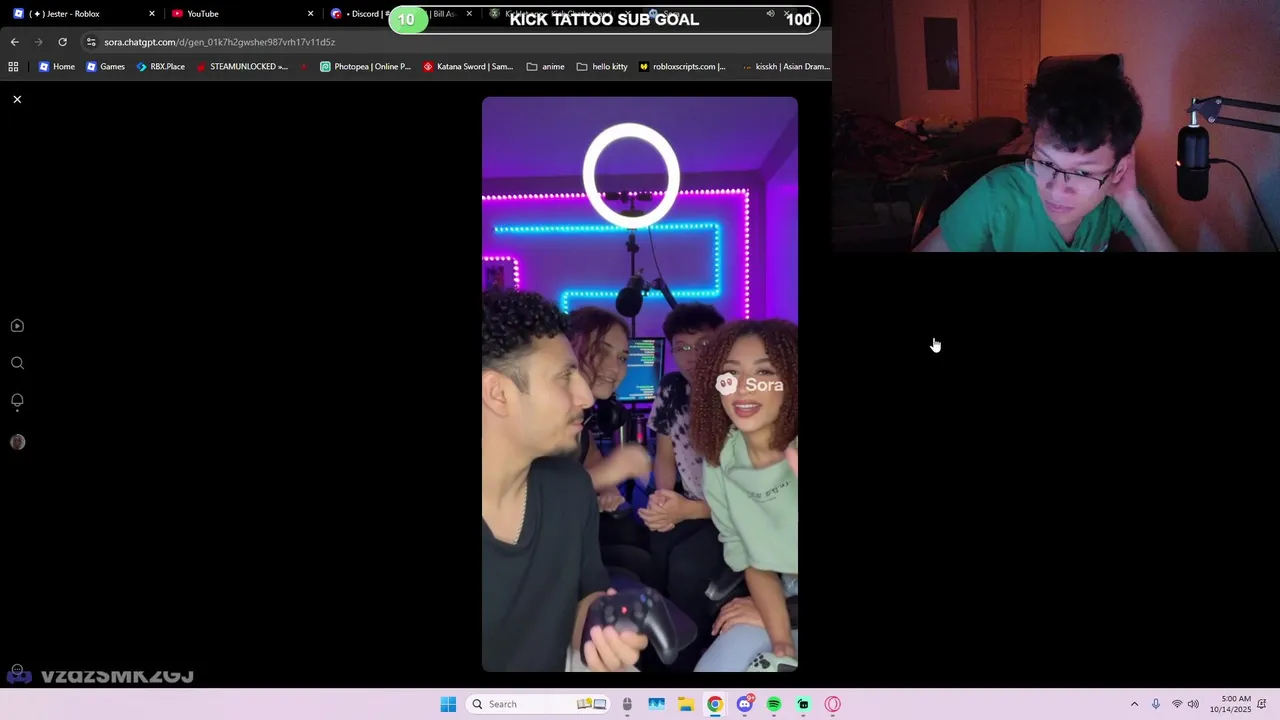
Task: Open the Games bookmark
Action: 105,67
